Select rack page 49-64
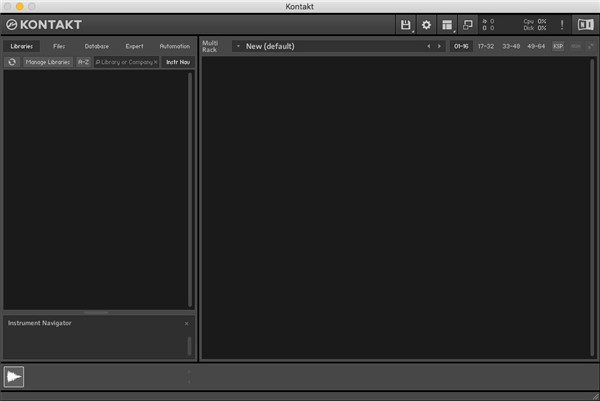Viewport: 600px width, 401px height. tap(536, 46)
